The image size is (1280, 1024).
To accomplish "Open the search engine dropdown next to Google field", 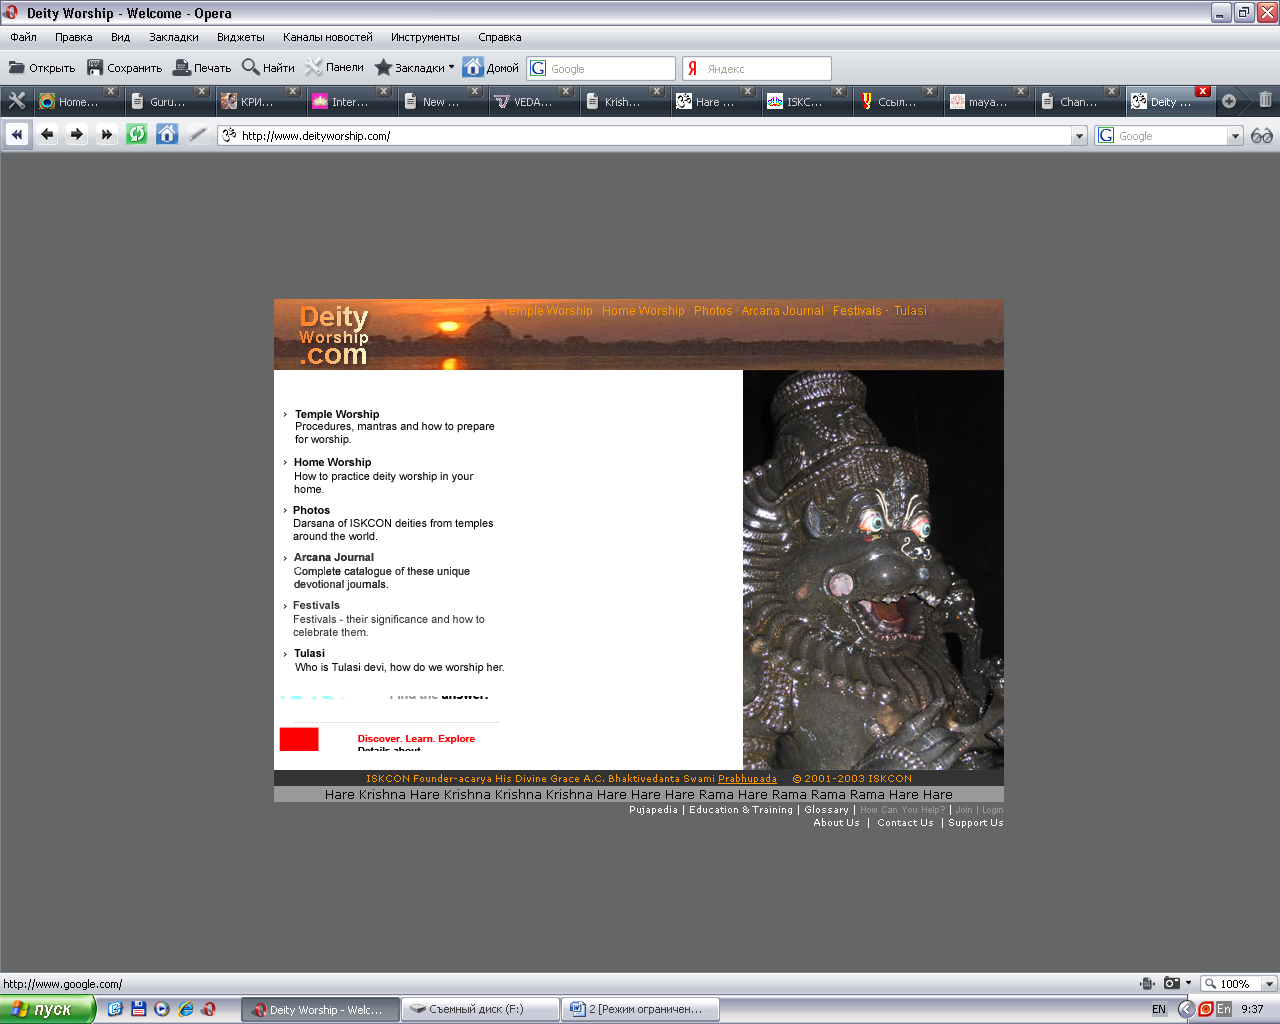I will [x=1235, y=136].
